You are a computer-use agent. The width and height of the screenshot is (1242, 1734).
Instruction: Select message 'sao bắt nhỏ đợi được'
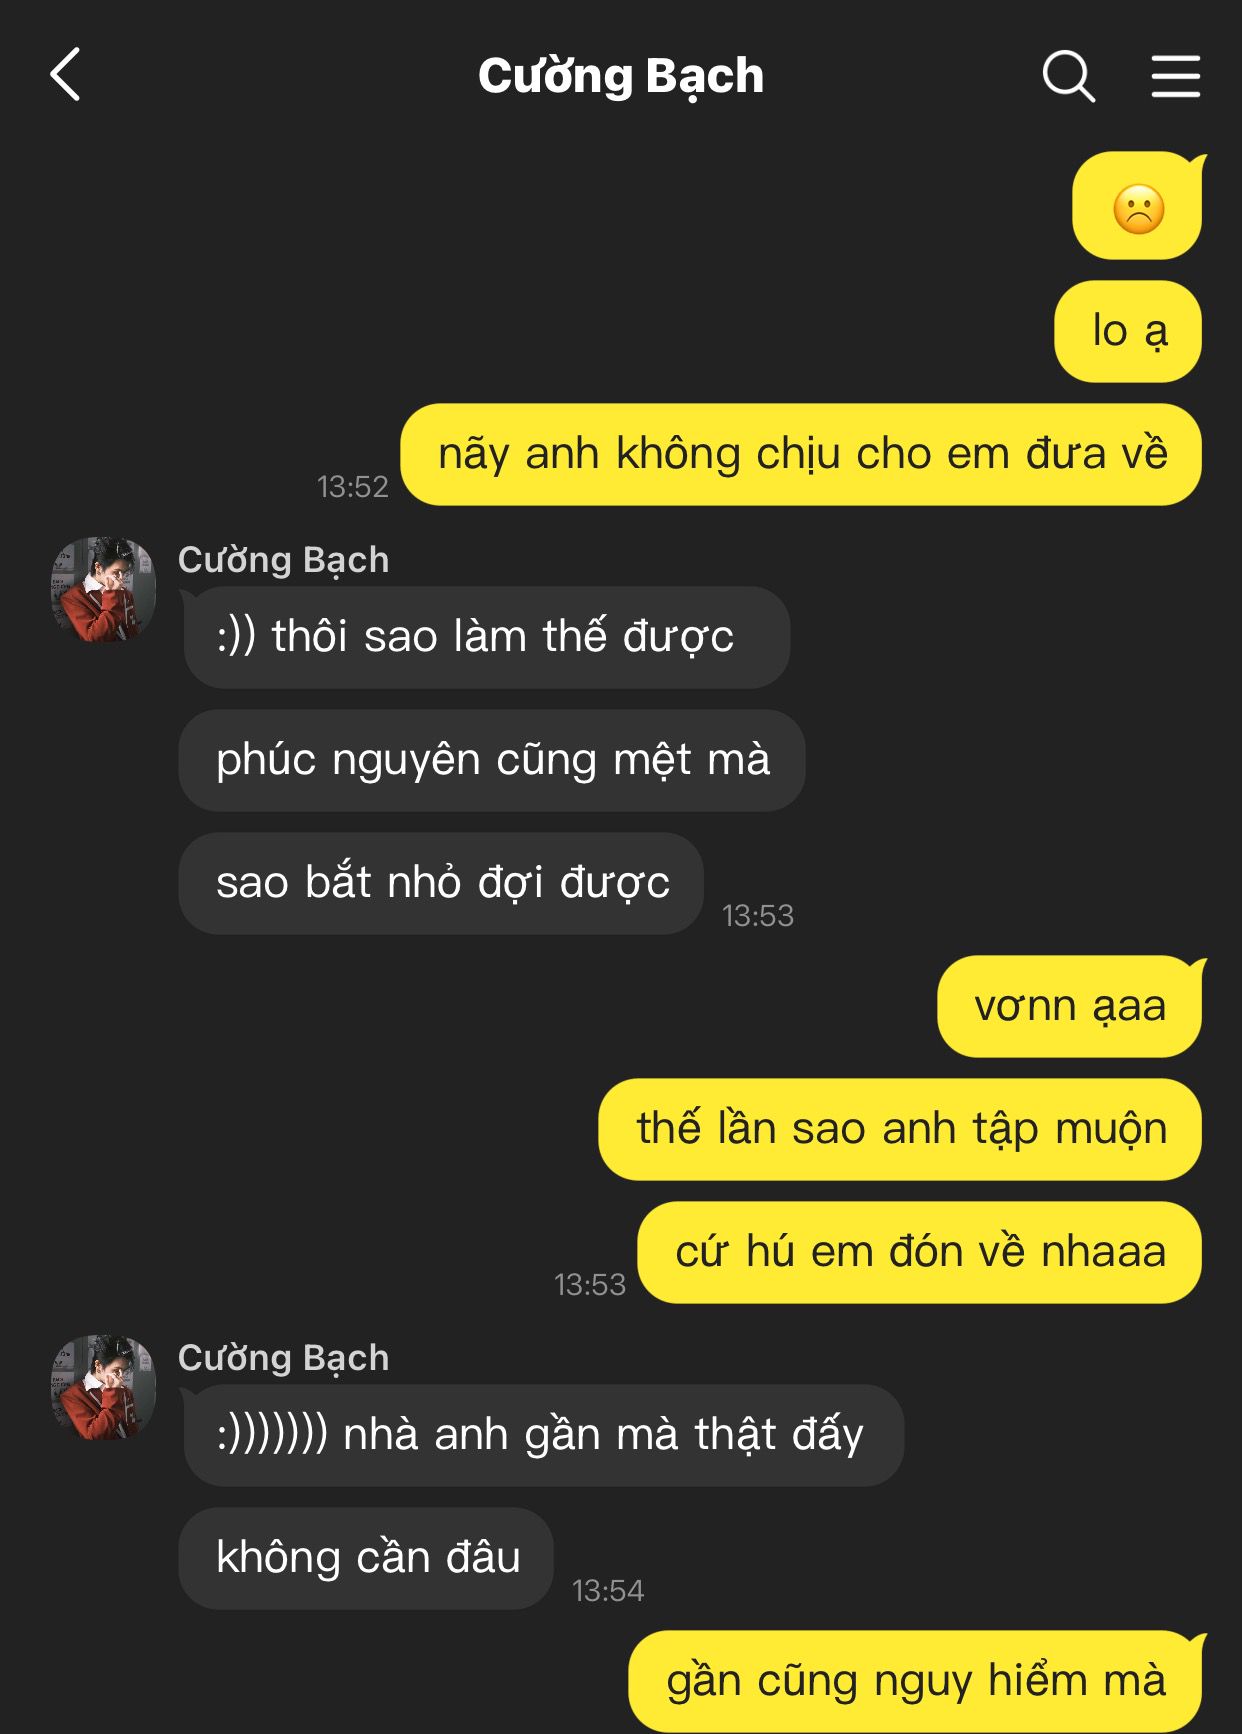tap(441, 883)
